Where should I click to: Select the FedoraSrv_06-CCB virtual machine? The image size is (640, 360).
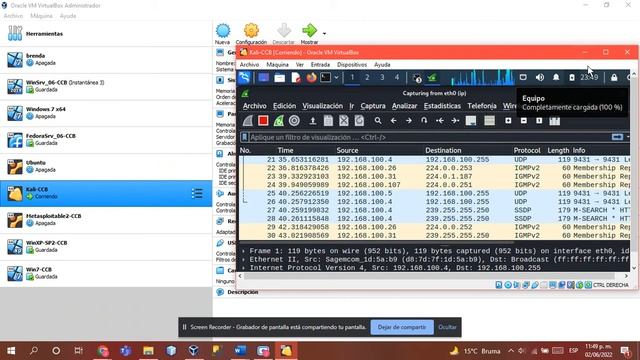click(x=106, y=140)
